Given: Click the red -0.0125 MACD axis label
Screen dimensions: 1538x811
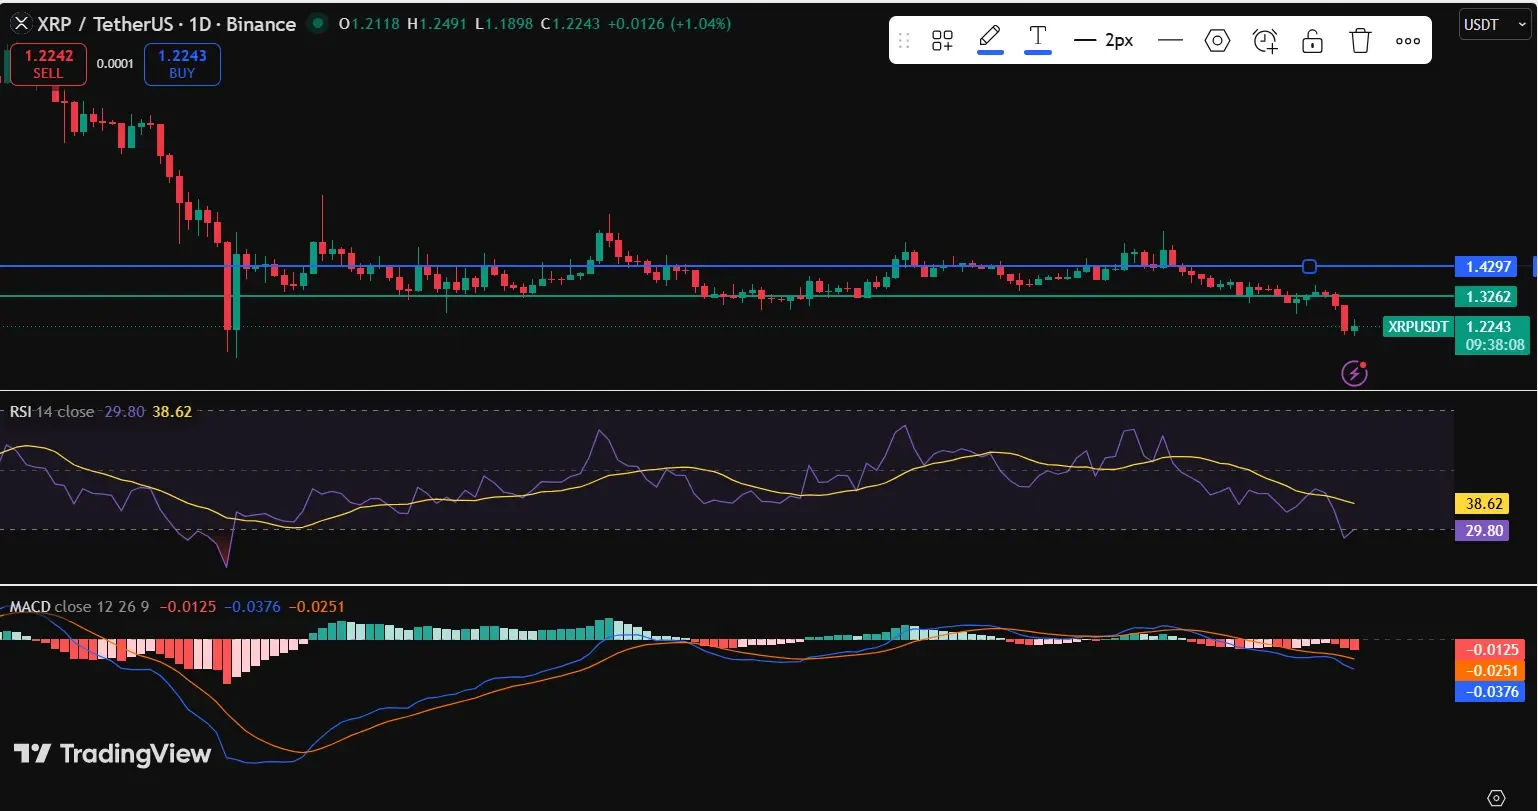Looking at the screenshot, I should pos(1489,650).
